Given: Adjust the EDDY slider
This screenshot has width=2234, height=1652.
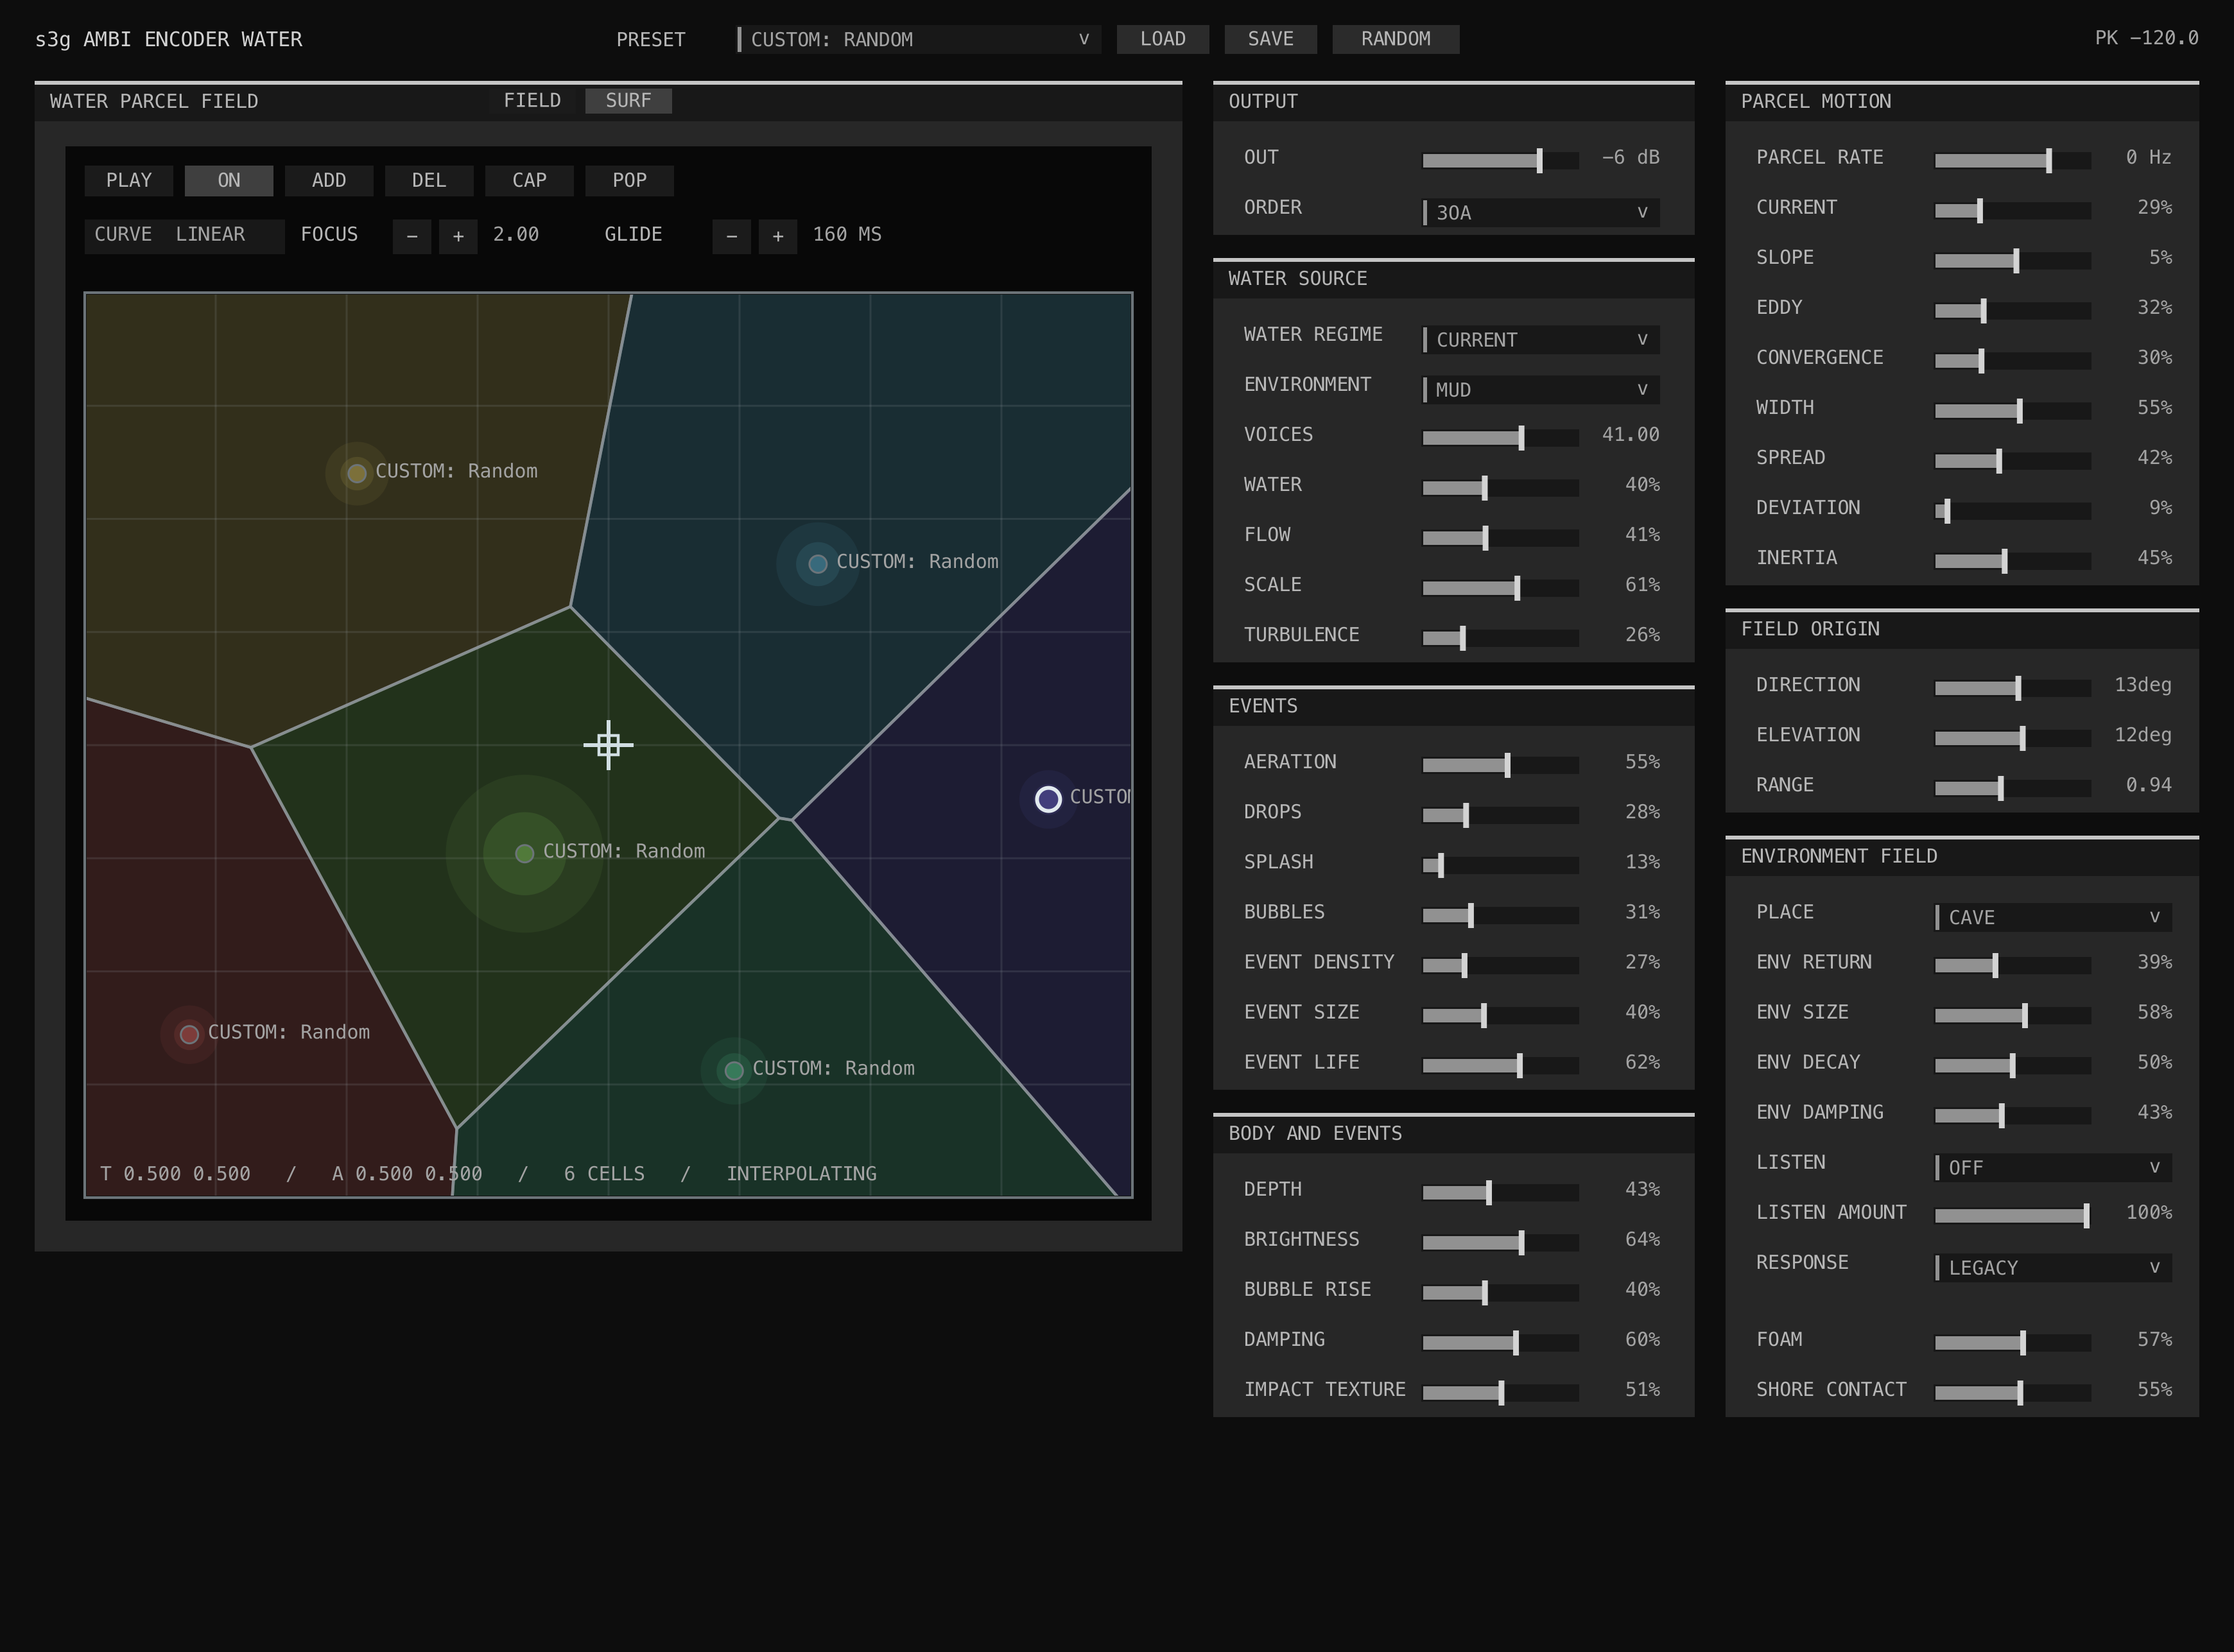Looking at the screenshot, I should point(2012,311).
